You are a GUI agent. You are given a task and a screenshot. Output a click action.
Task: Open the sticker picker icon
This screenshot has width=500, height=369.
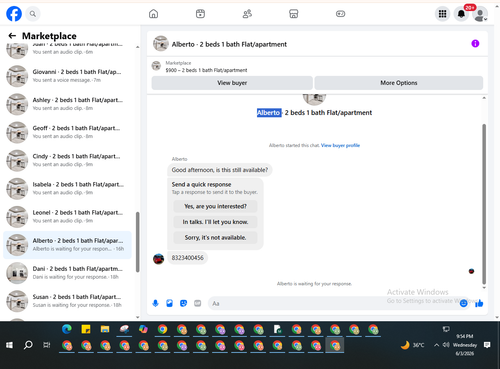(183, 303)
